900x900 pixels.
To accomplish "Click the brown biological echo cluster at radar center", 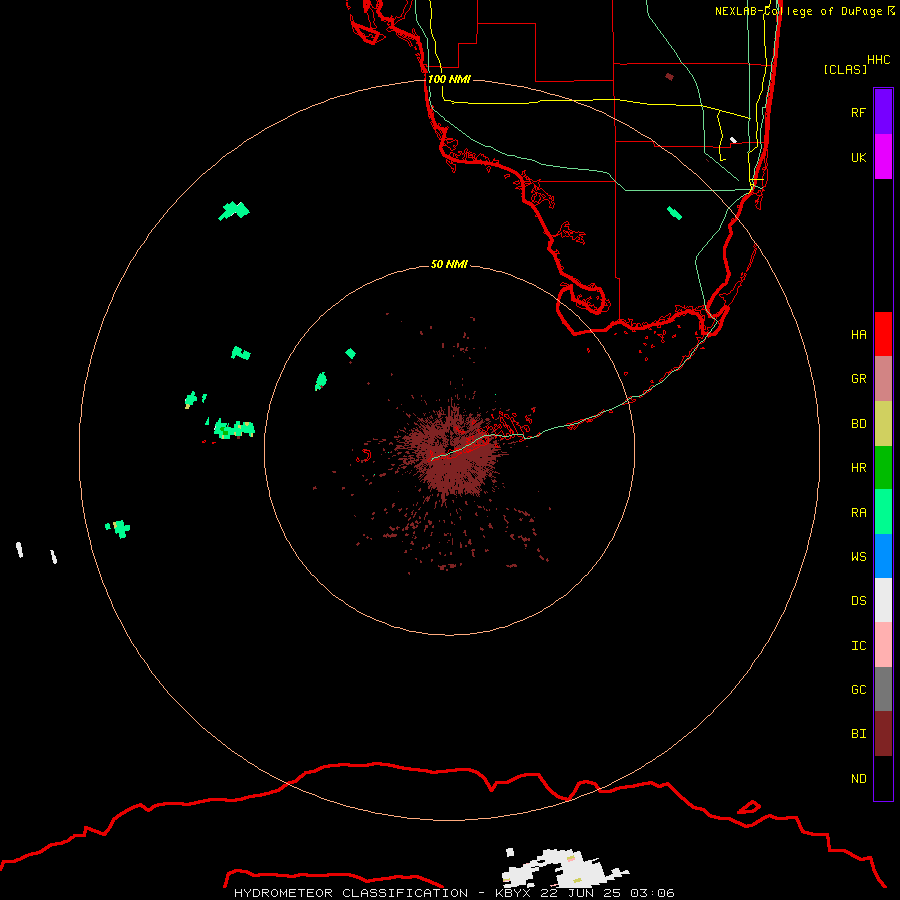I will click(x=453, y=451).
